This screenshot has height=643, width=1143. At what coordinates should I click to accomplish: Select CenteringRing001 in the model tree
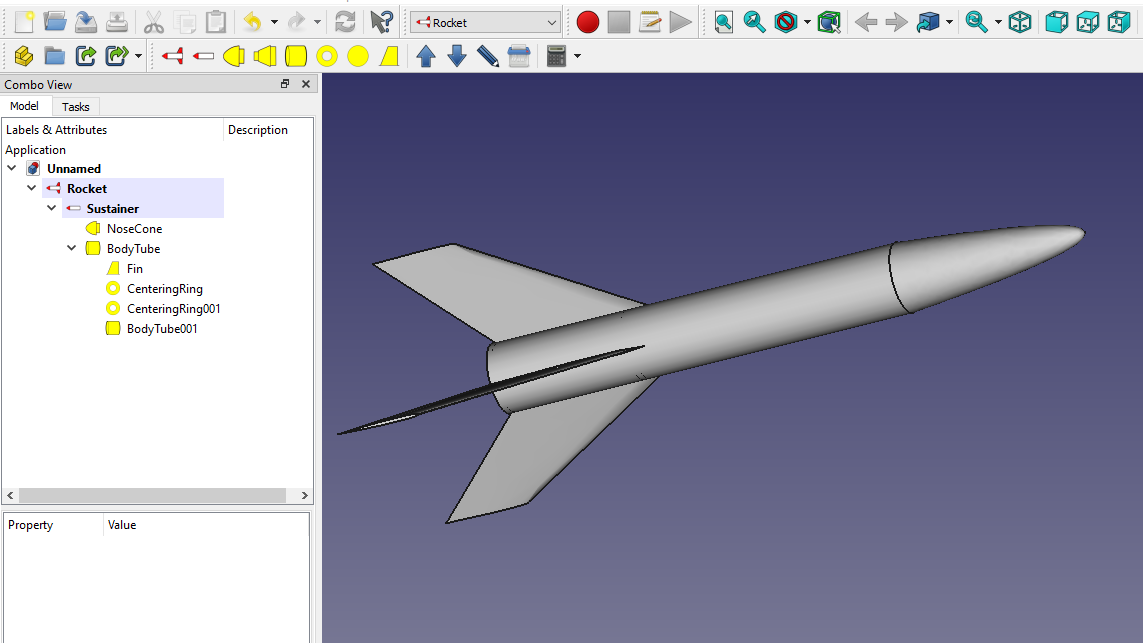click(173, 309)
